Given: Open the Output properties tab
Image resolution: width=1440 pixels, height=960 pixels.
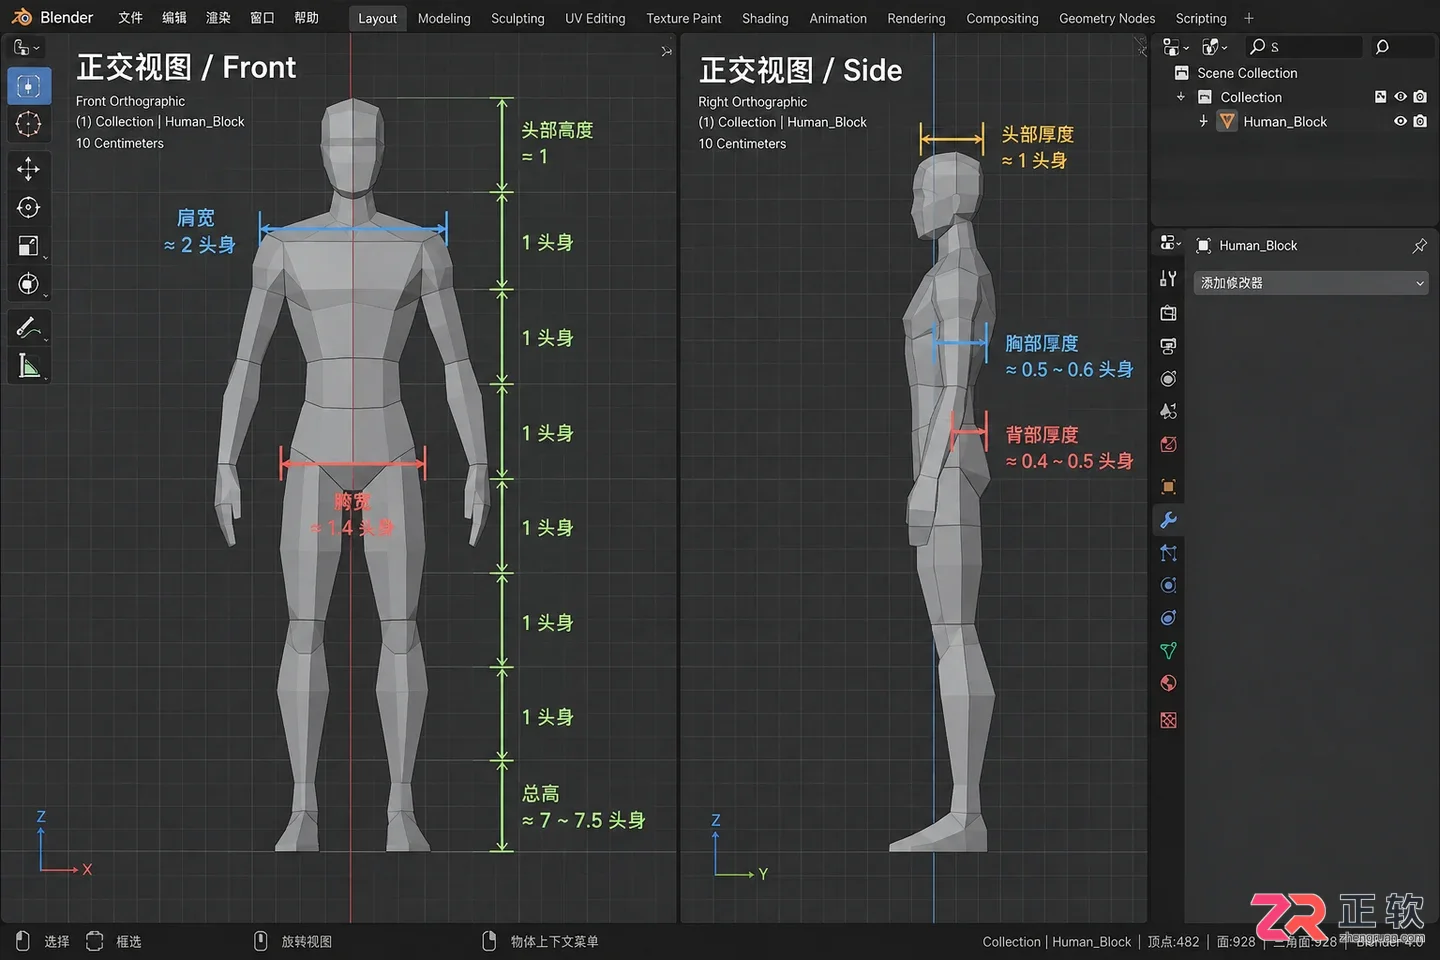Looking at the screenshot, I should click(1168, 346).
